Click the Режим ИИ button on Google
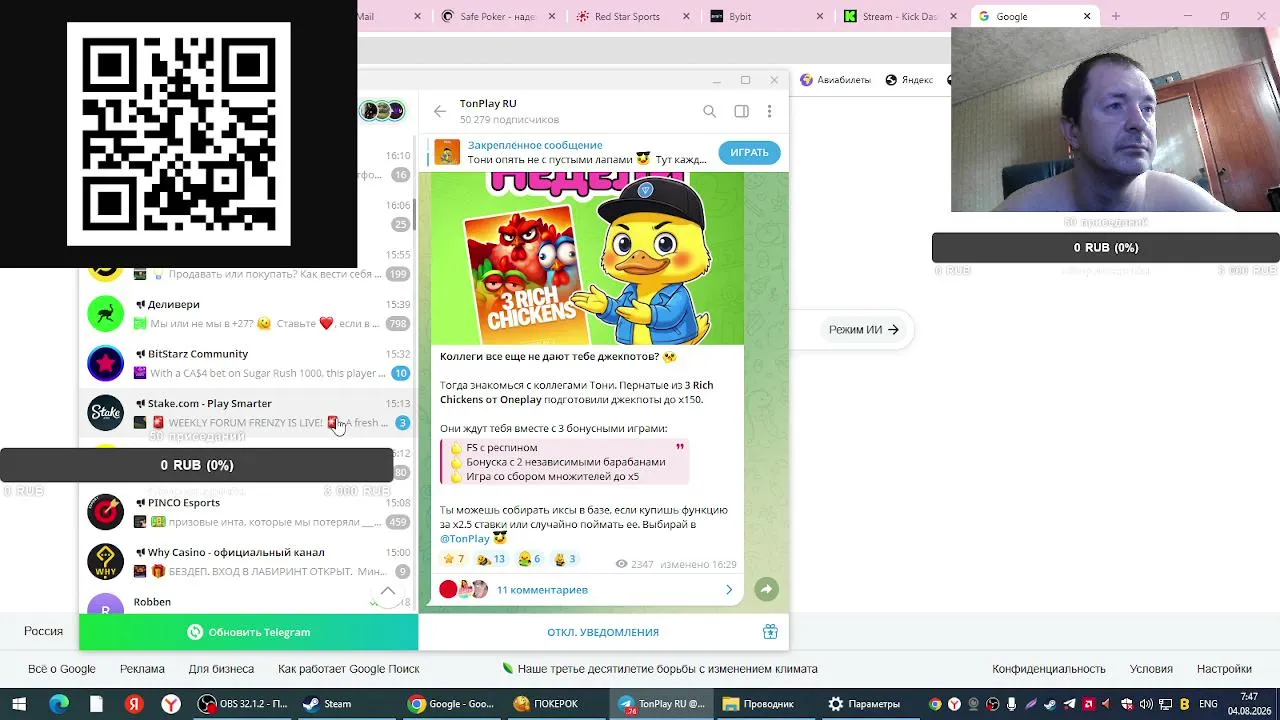Screen dimensions: 1280x720 863,330
